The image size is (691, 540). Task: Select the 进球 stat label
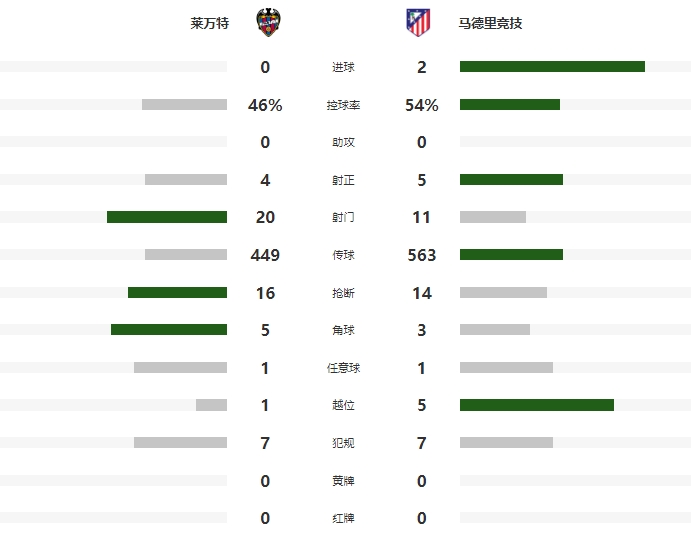343,67
